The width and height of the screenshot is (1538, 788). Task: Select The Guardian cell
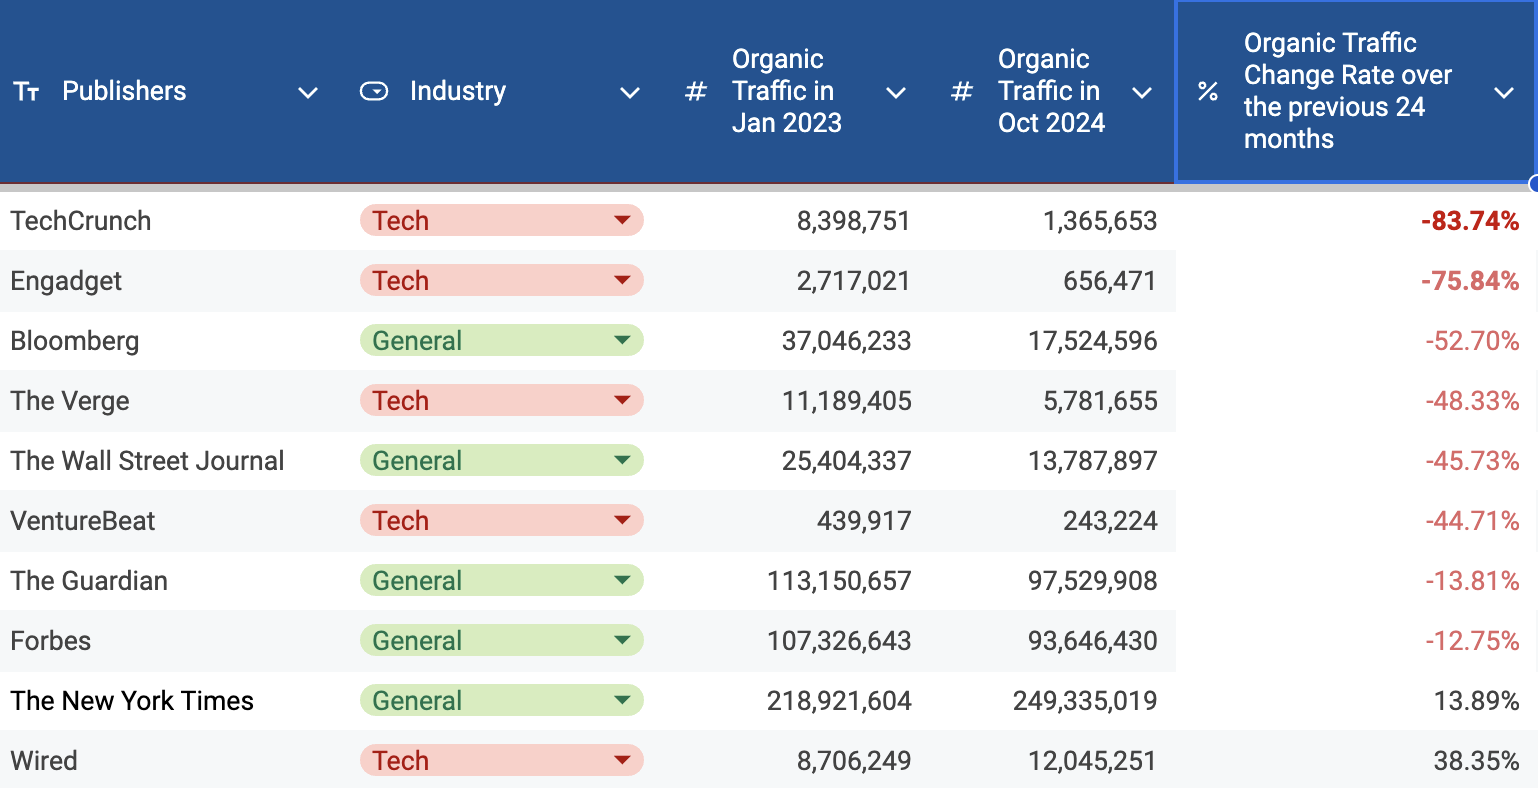coord(174,580)
